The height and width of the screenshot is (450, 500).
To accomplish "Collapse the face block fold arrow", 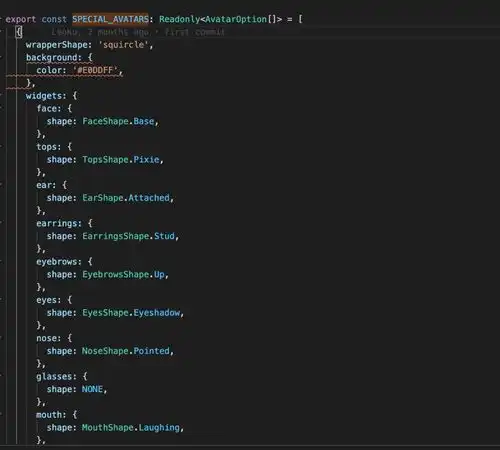I will click(x=2, y=108).
